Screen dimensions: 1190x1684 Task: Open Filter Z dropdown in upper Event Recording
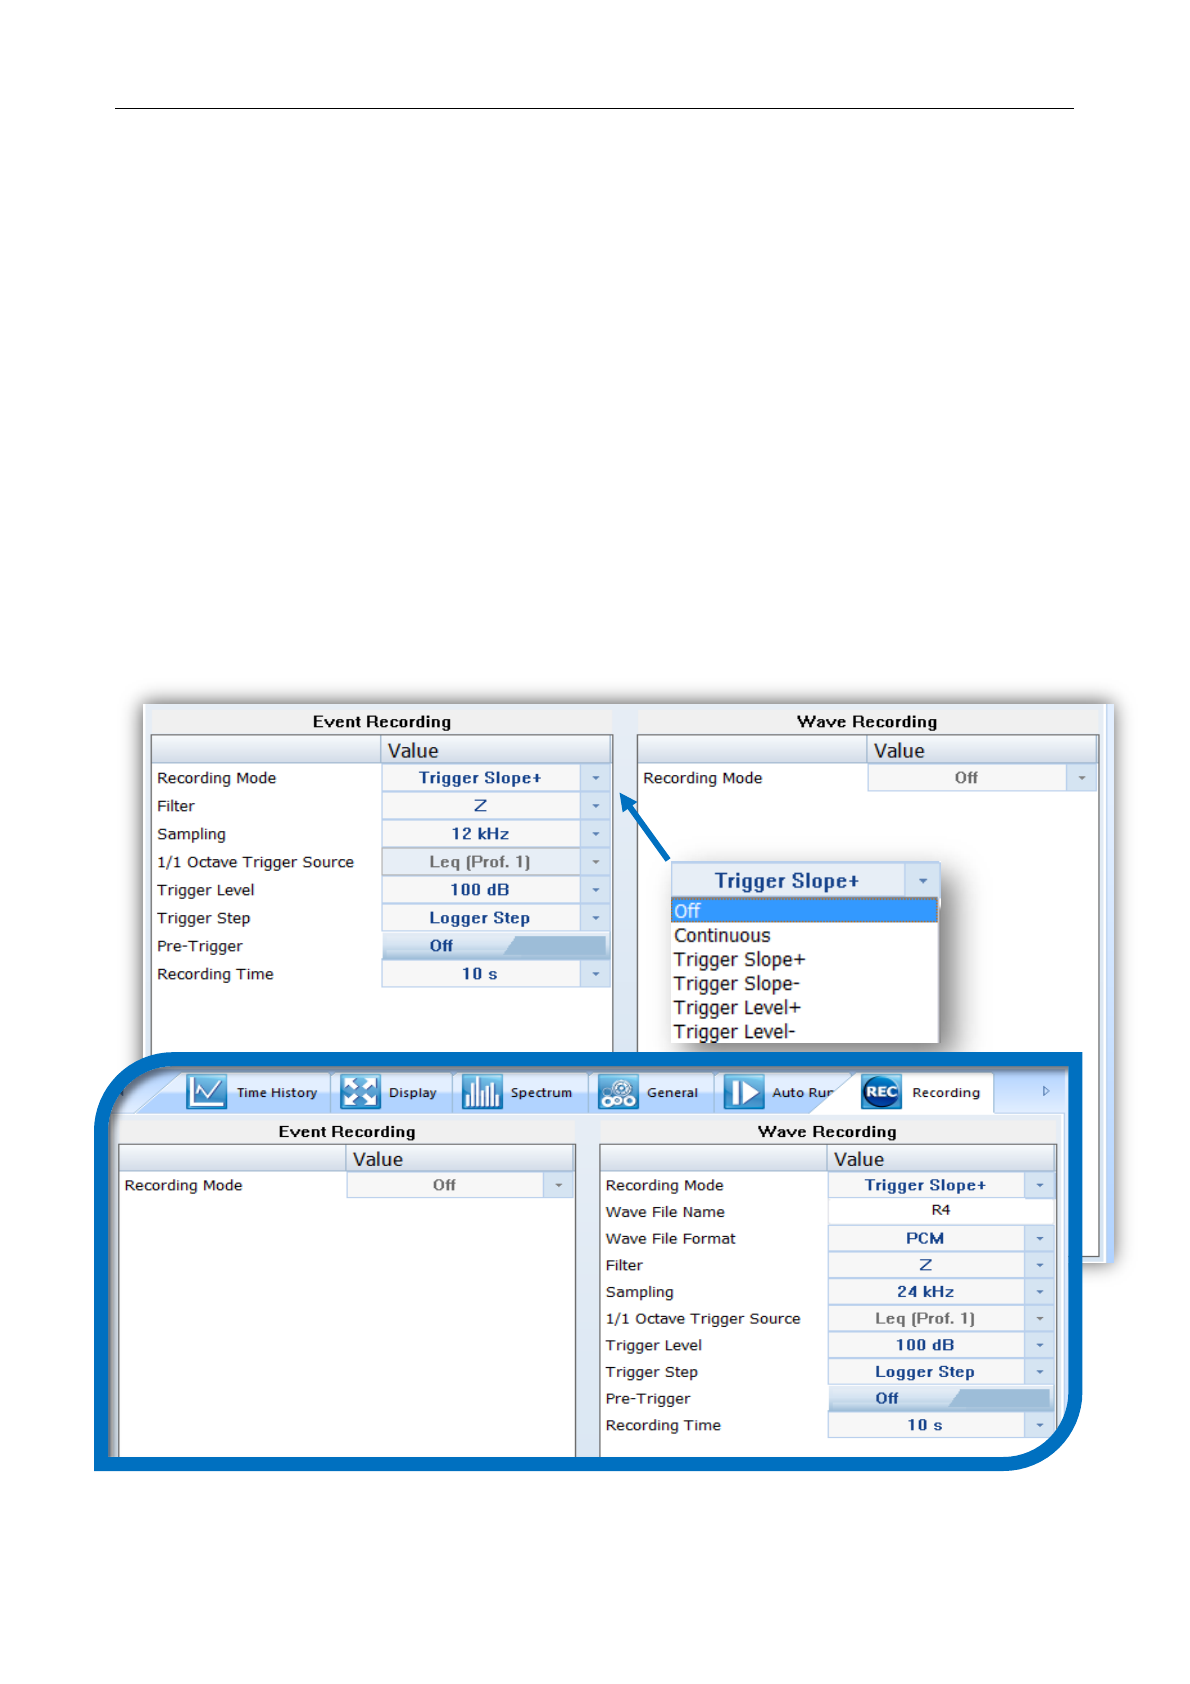click(x=596, y=806)
